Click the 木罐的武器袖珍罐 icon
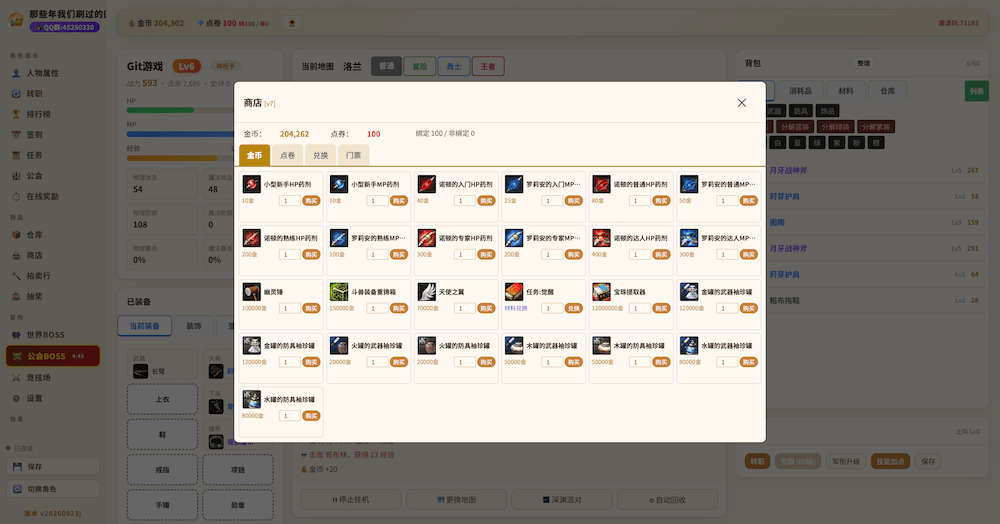Viewport: 1000px width, 524px height. 513,346
